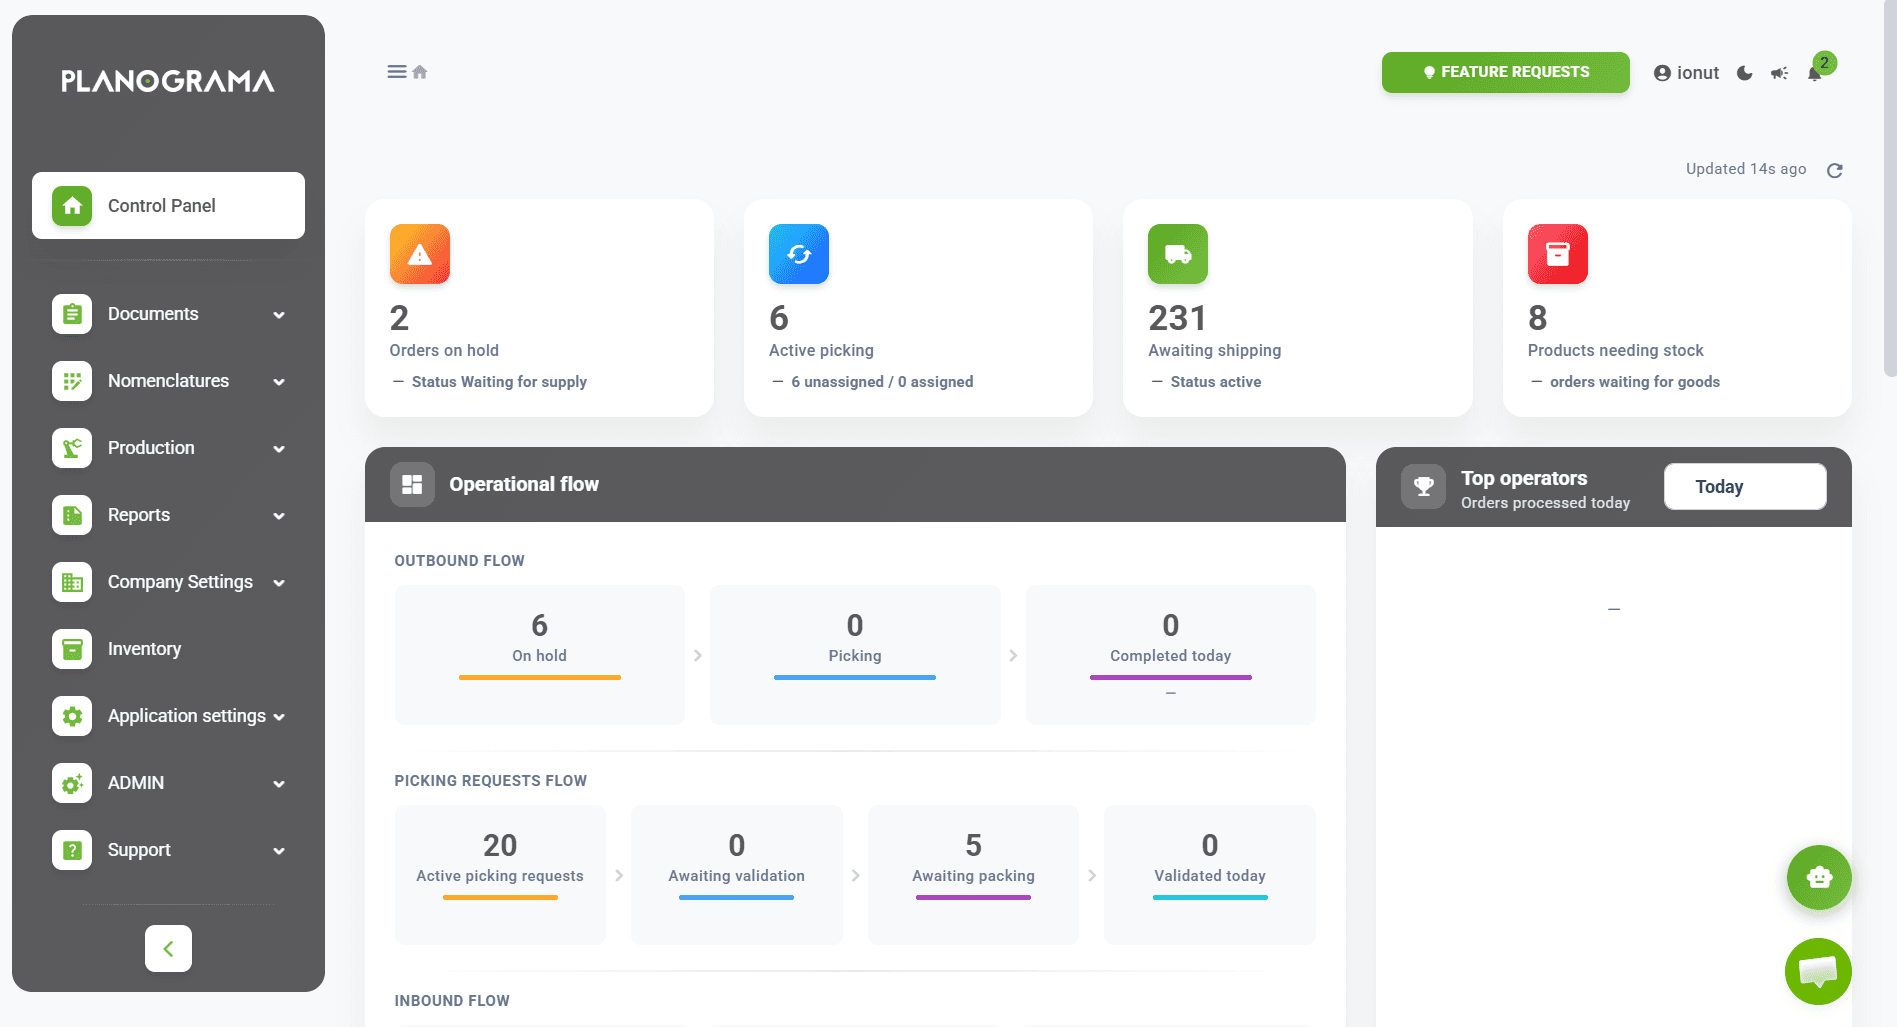Click the Nomenclatures icon
The image size is (1897, 1027).
(x=72, y=381)
